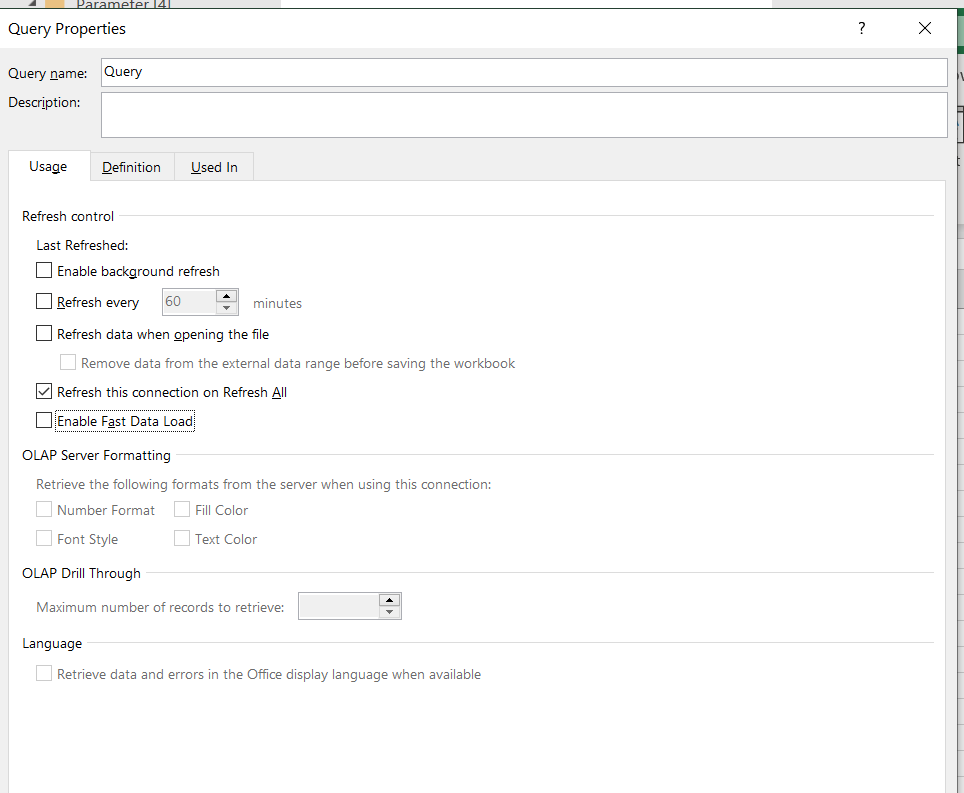964x793 pixels.
Task: Click the help question mark icon
Action: (861, 28)
